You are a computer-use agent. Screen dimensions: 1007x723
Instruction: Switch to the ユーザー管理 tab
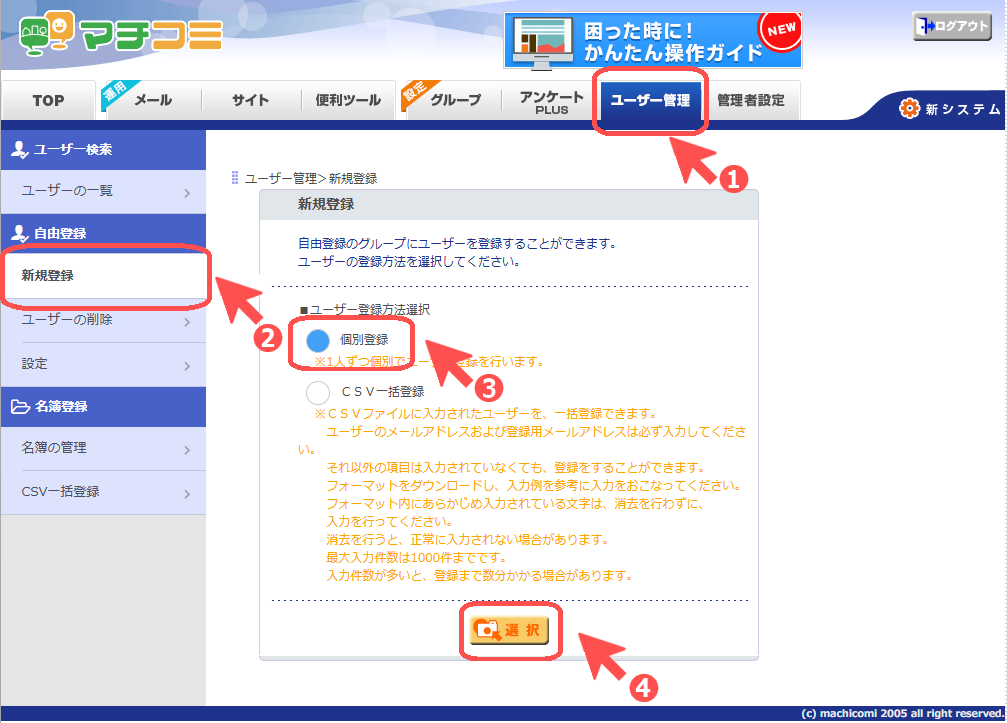(x=650, y=101)
